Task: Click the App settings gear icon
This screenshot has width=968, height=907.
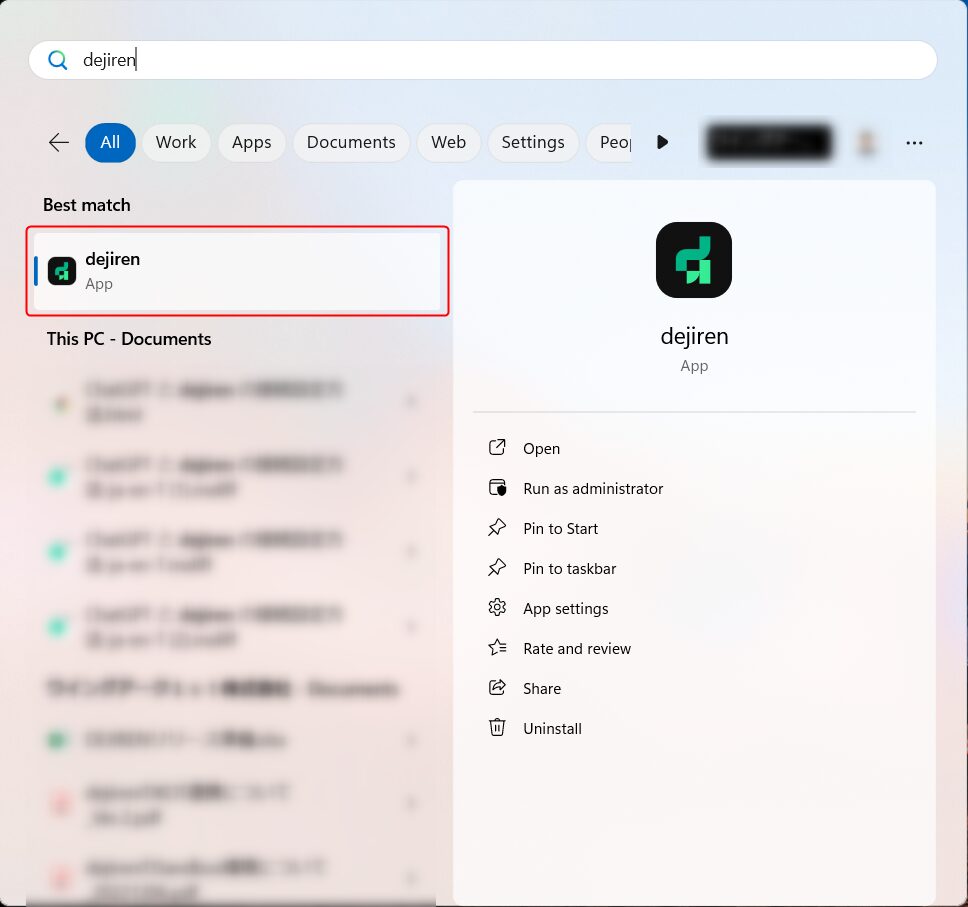Action: click(497, 608)
